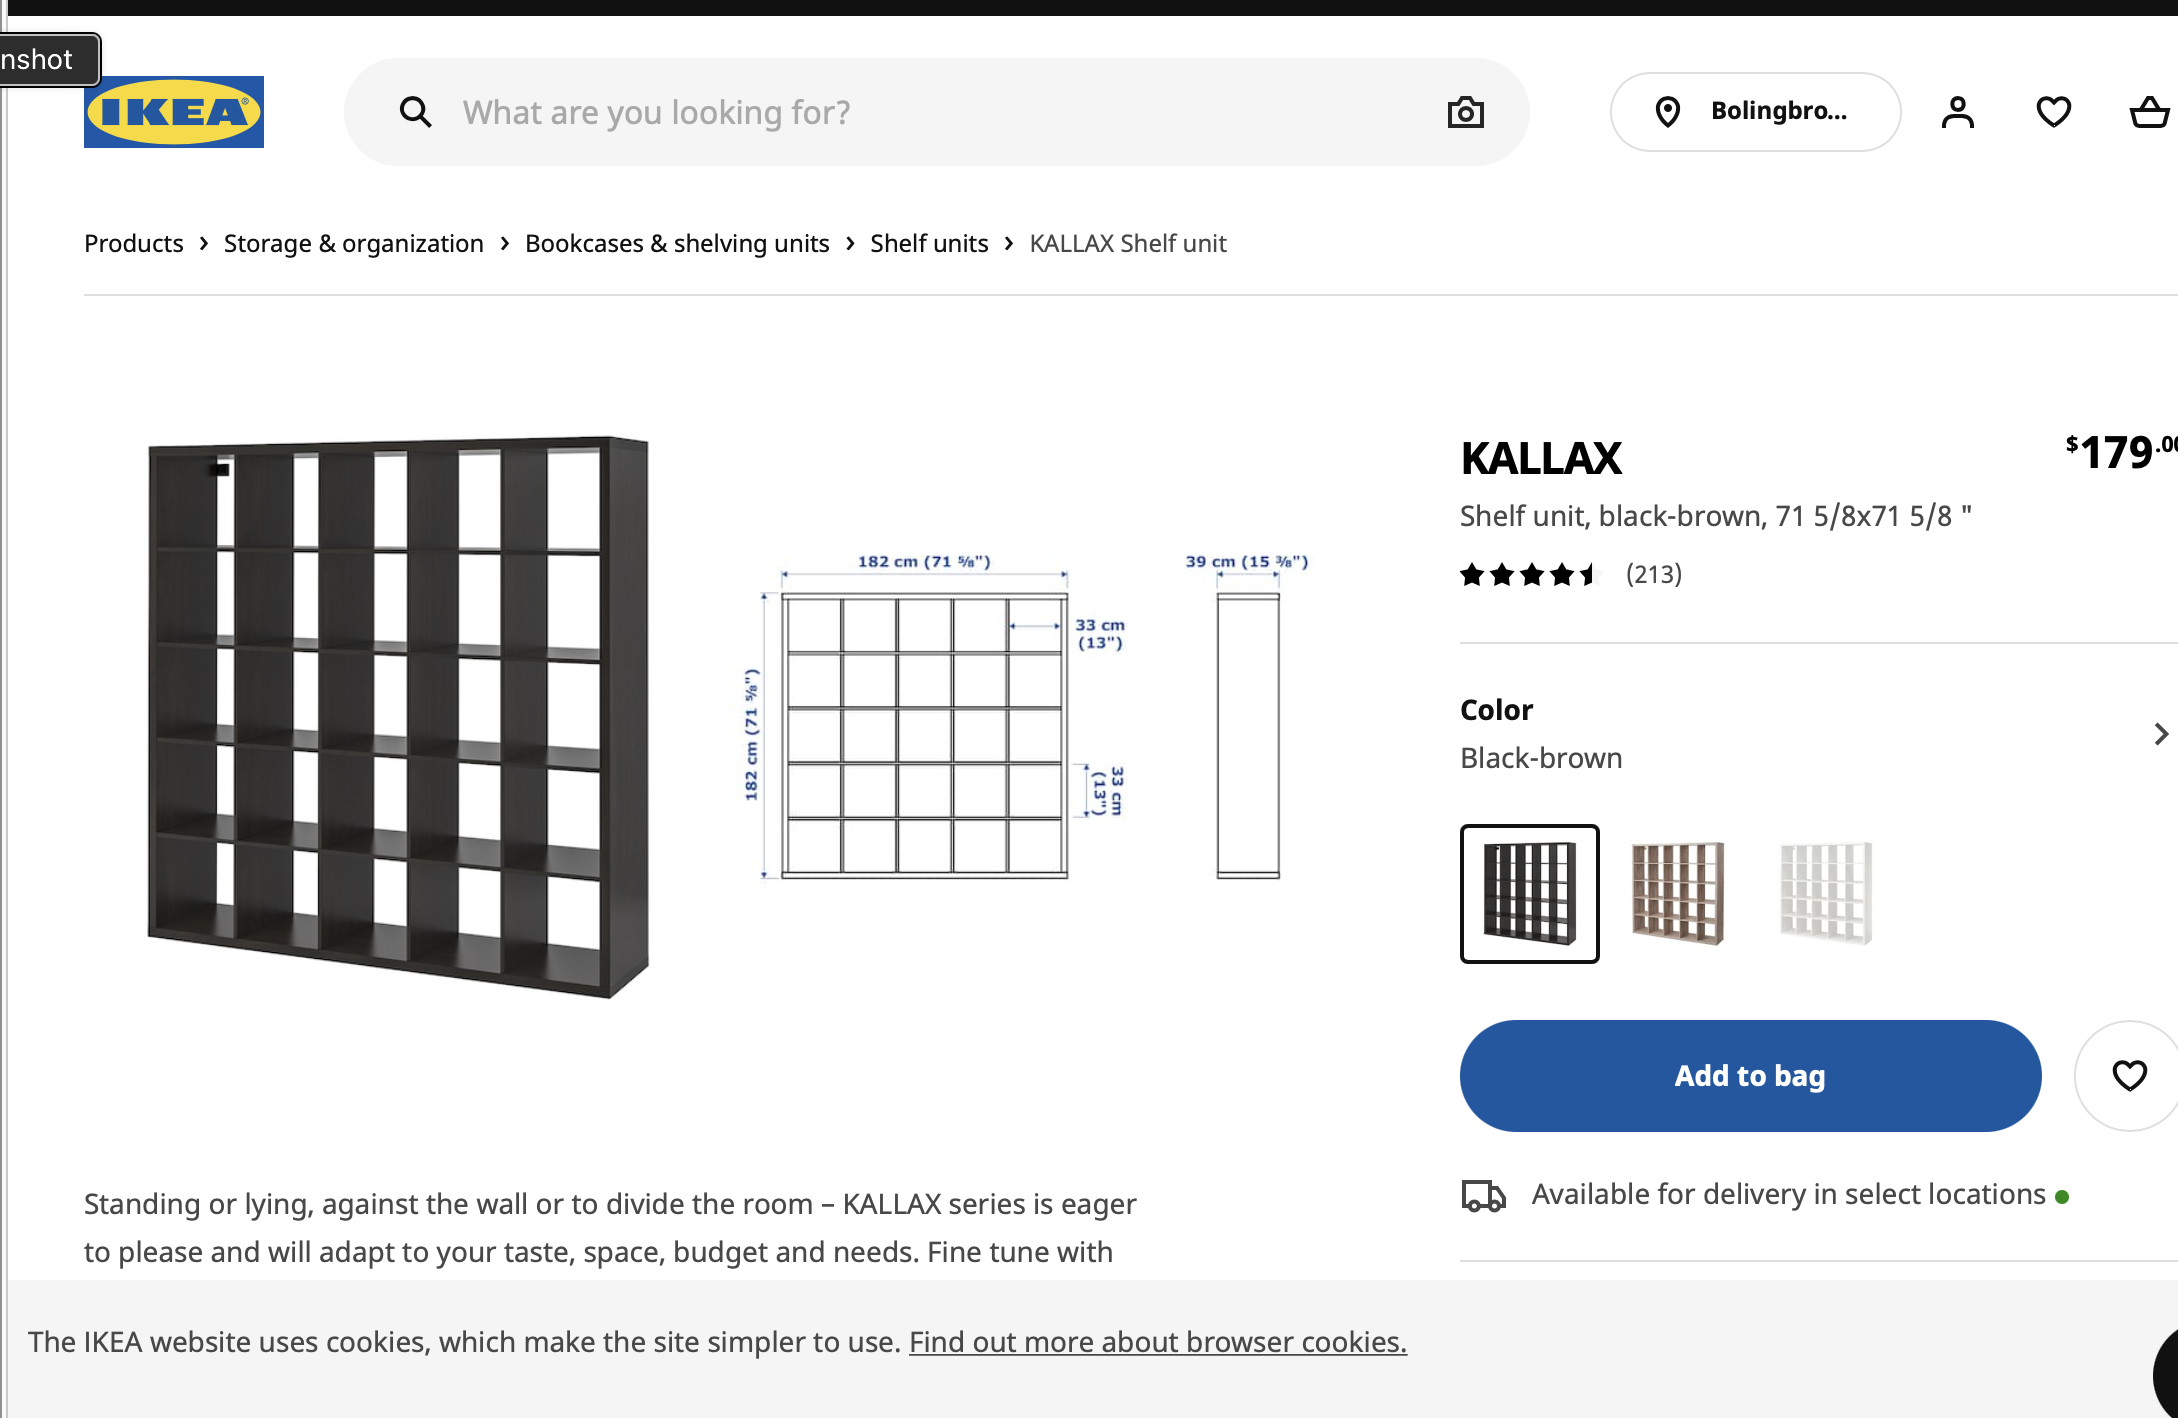The width and height of the screenshot is (2178, 1418).
Task: Select the black-brown color swatch
Action: (x=1529, y=894)
